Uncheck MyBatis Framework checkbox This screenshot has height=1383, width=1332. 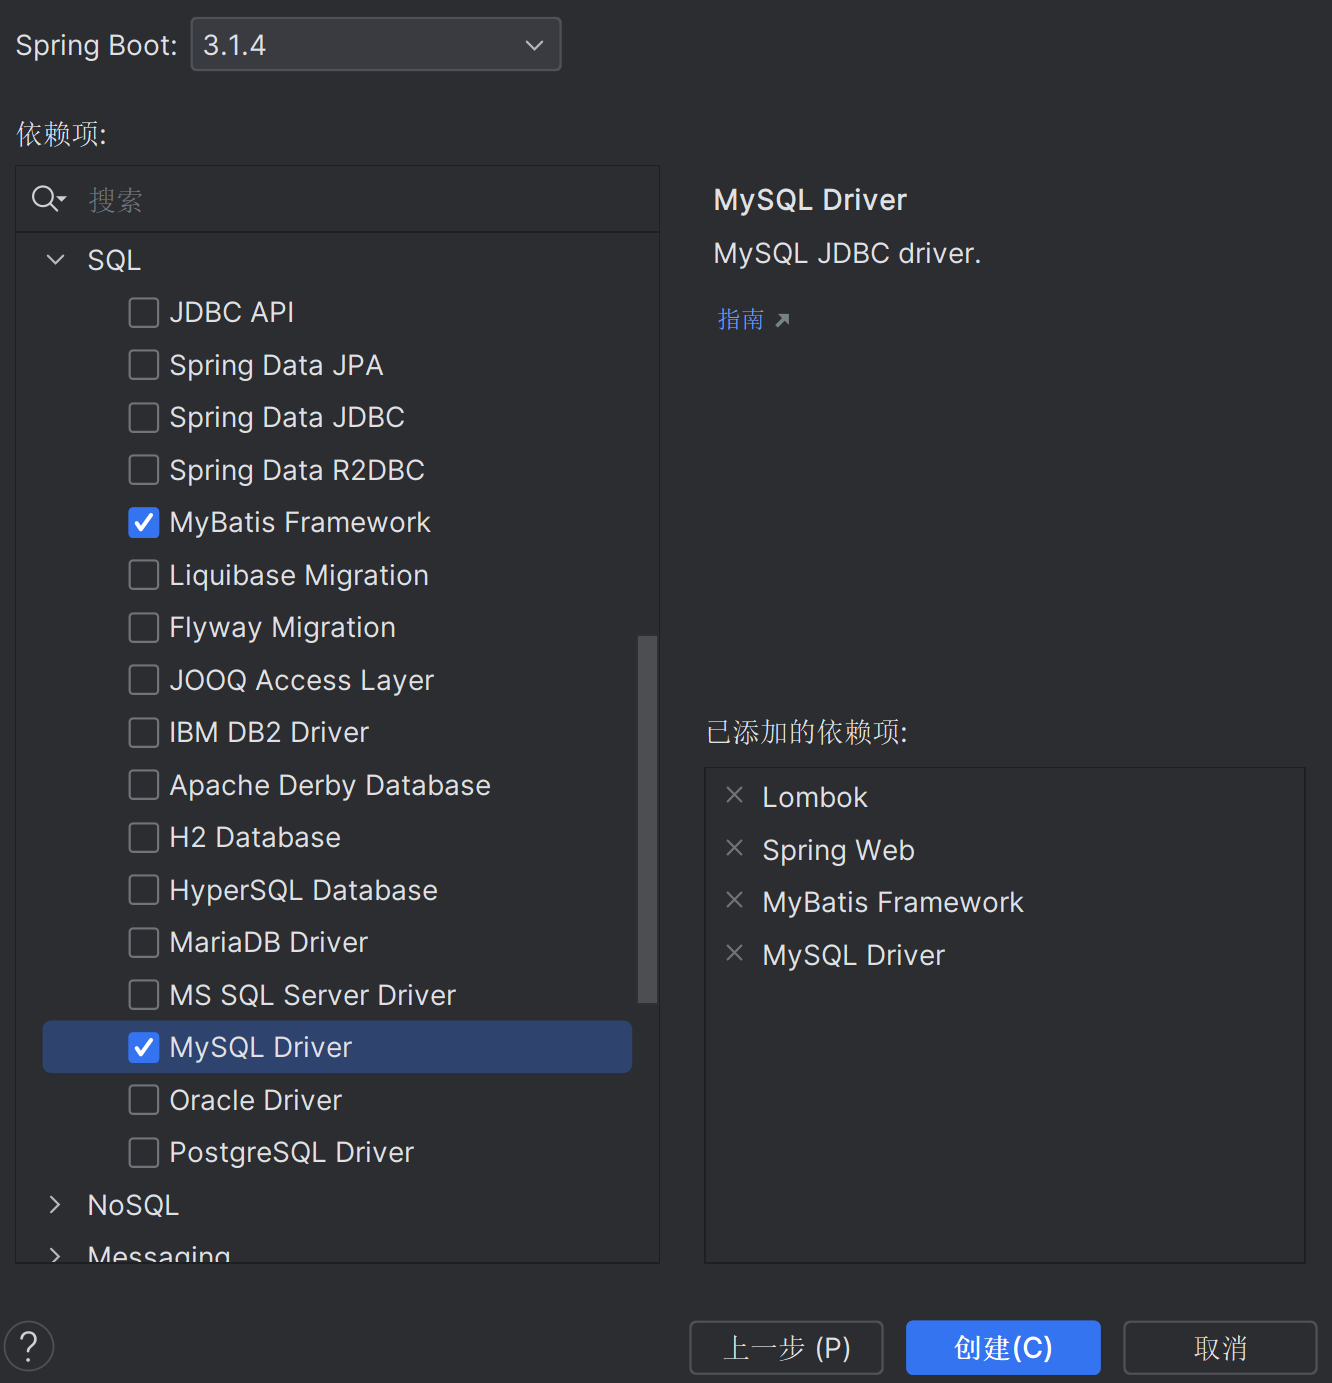(x=144, y=522)
